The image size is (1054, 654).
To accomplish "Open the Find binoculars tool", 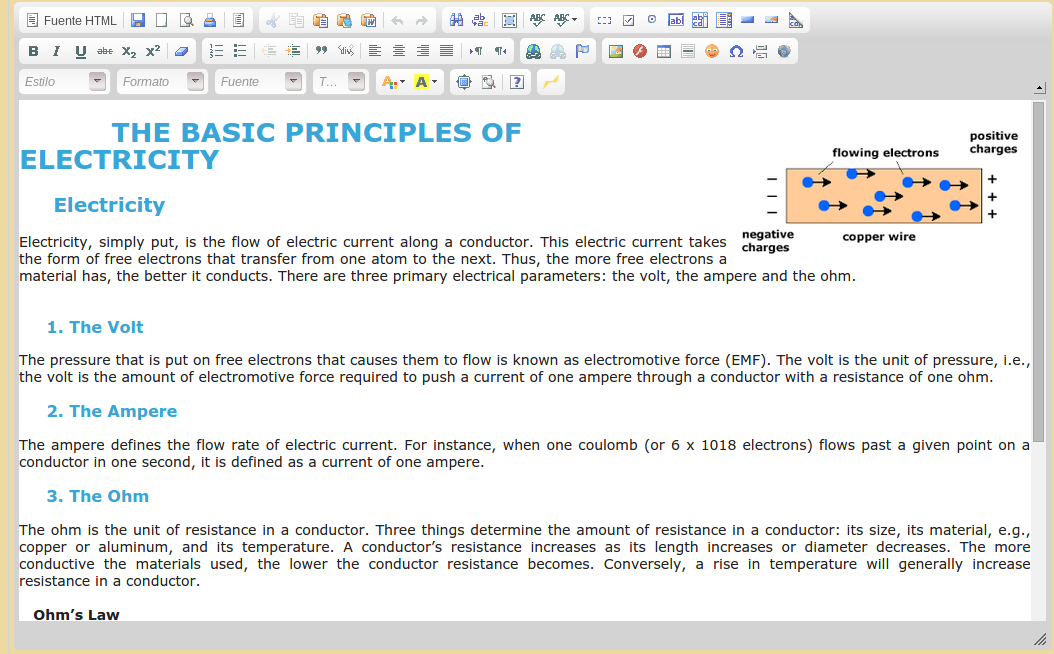I will pyautogui.click(x=456, y=20).
